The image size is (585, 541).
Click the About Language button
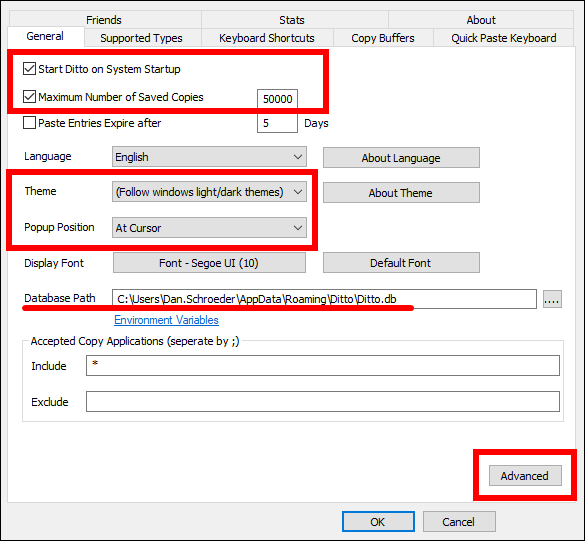[x=401, y=158]
